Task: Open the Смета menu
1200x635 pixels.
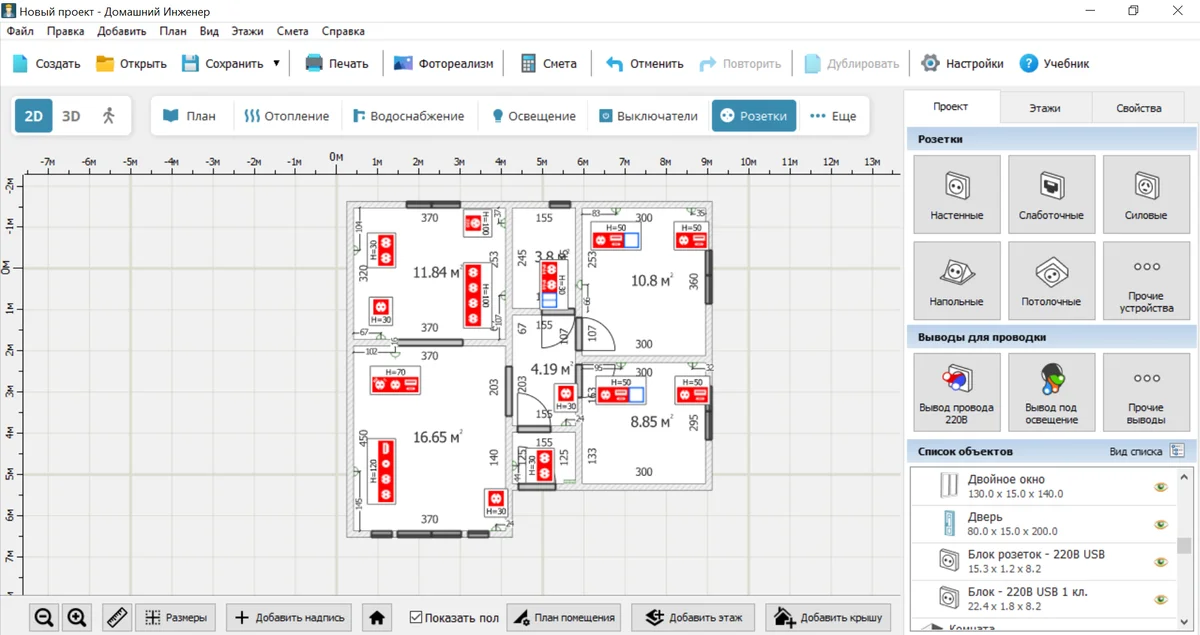Action: tap(292, 31)
